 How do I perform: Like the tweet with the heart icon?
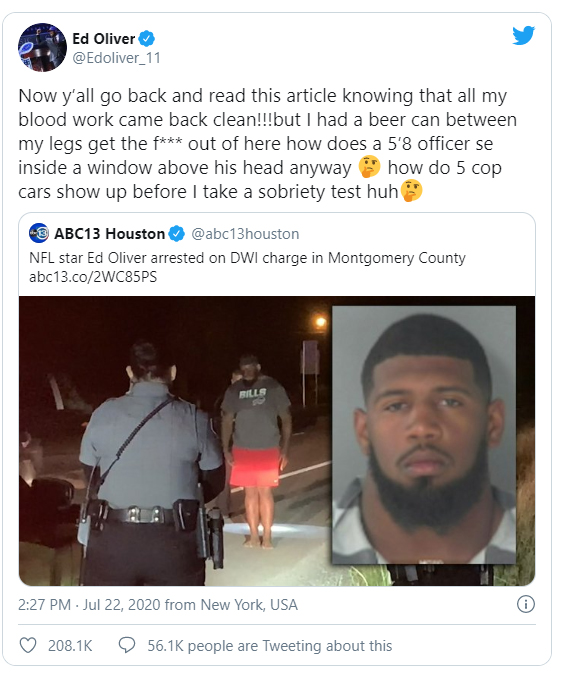tap(28, 645)
